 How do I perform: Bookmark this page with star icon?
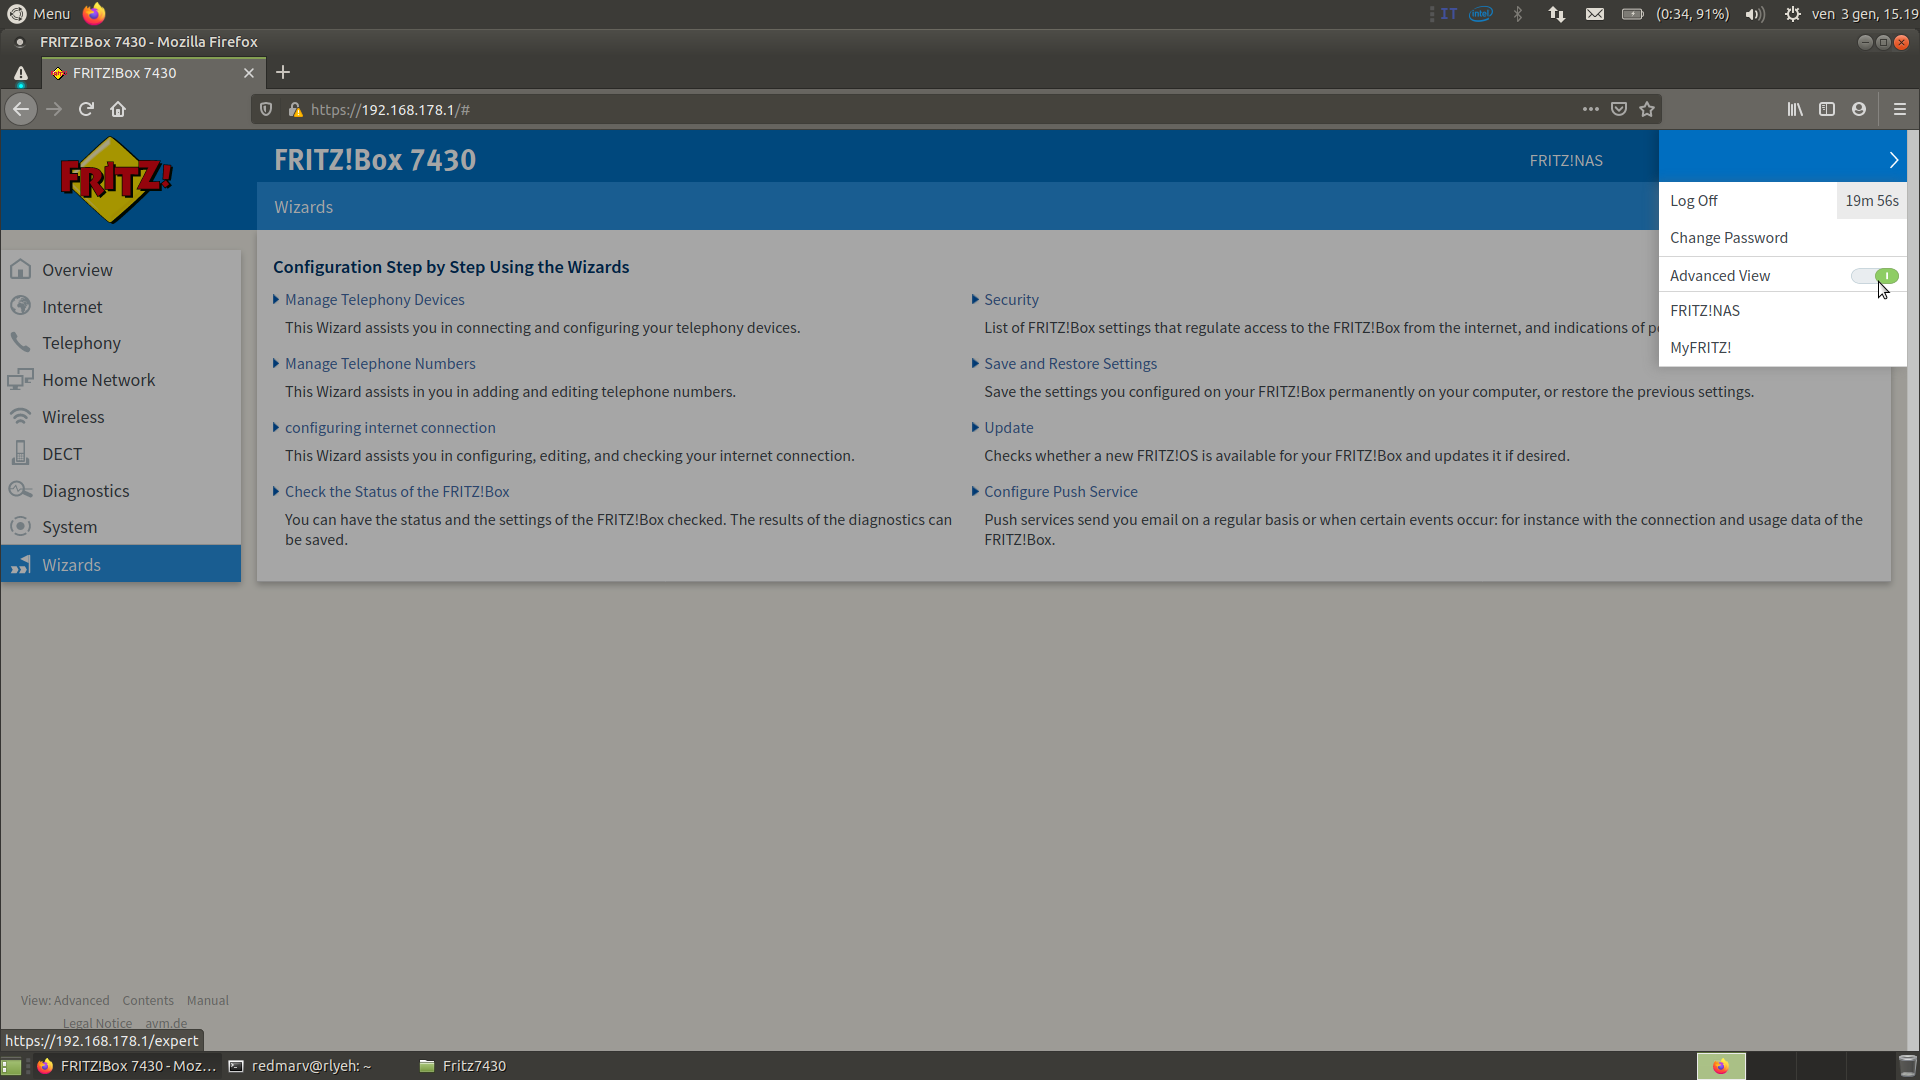coord(1647,109)
